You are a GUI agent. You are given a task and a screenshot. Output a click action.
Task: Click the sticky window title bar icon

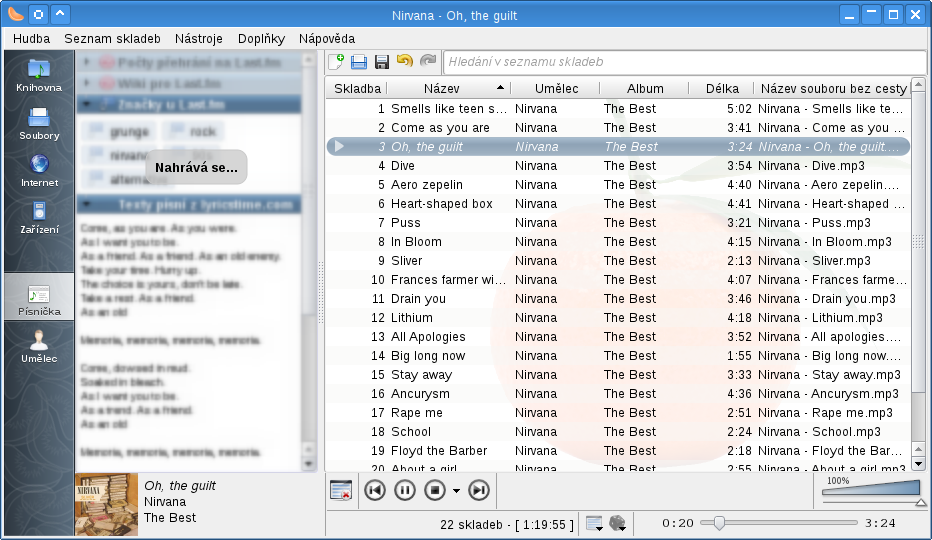coord(38,14)
